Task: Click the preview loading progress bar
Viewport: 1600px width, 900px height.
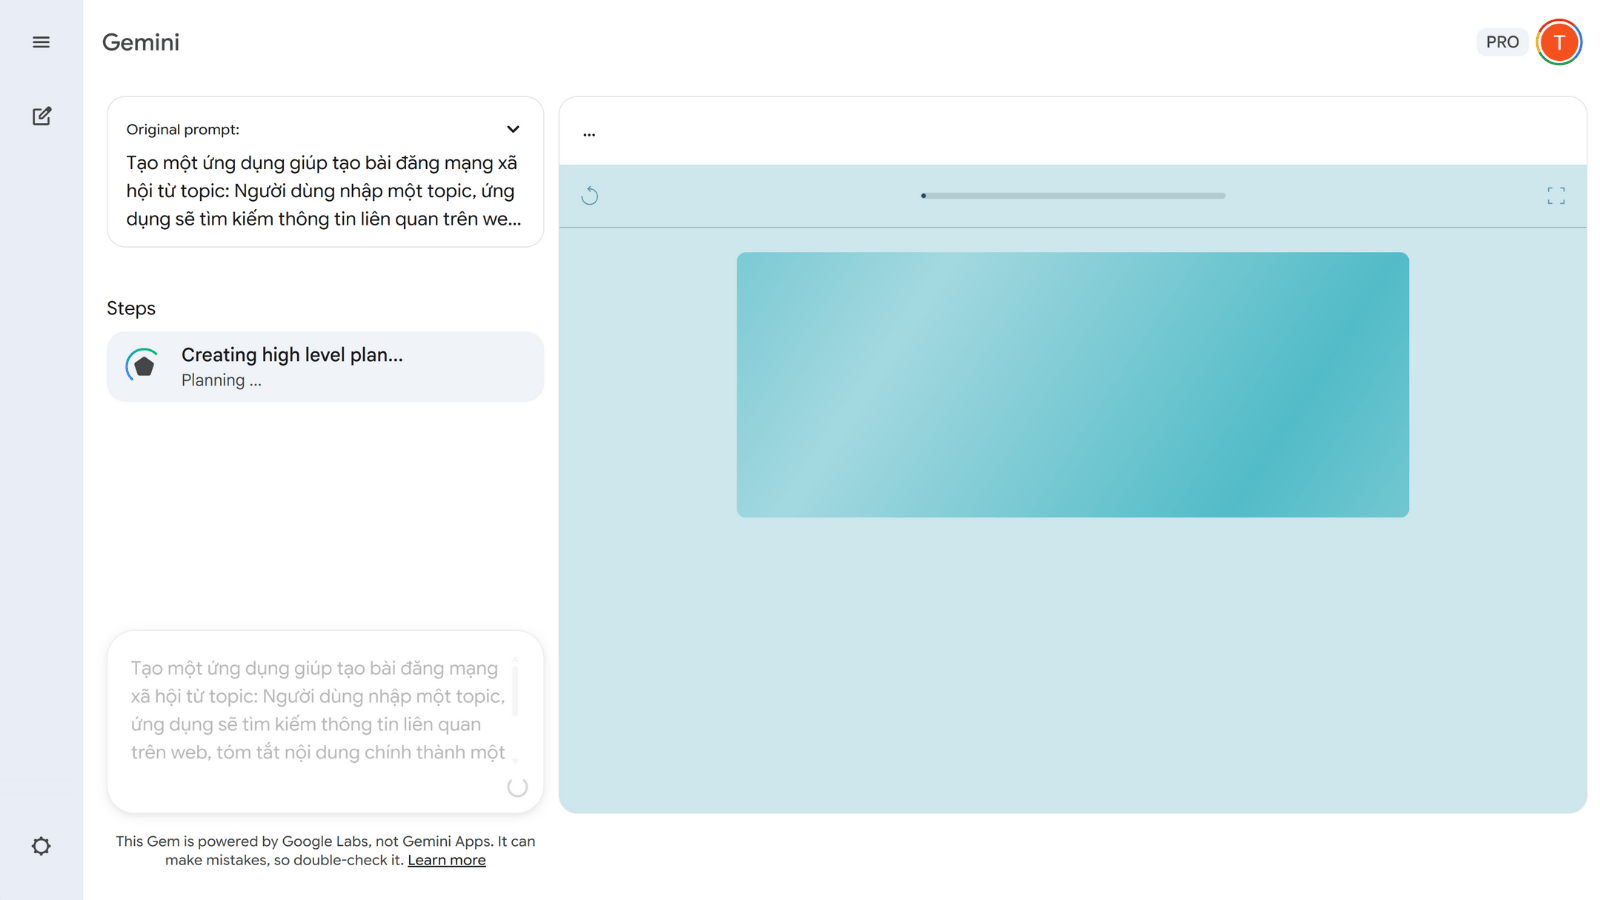Action: click(1072, 196)
